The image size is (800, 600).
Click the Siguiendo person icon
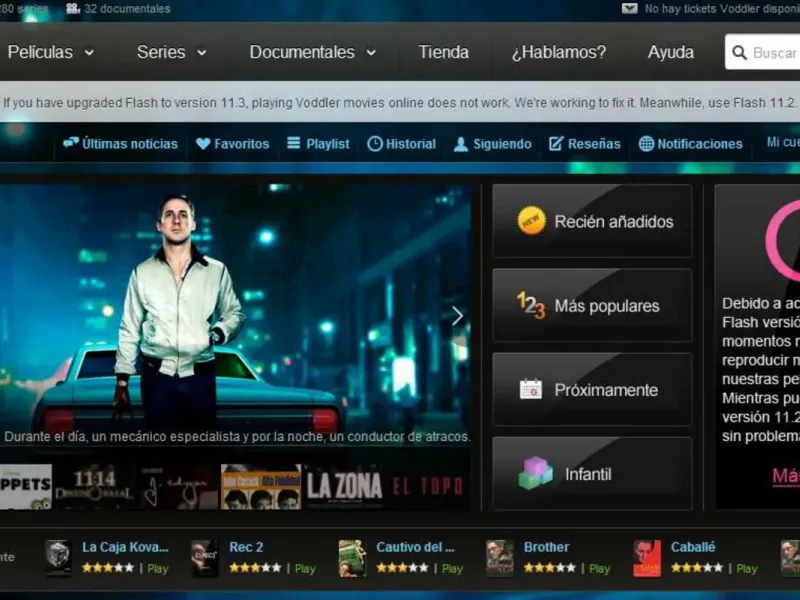(x=461, y=144)
